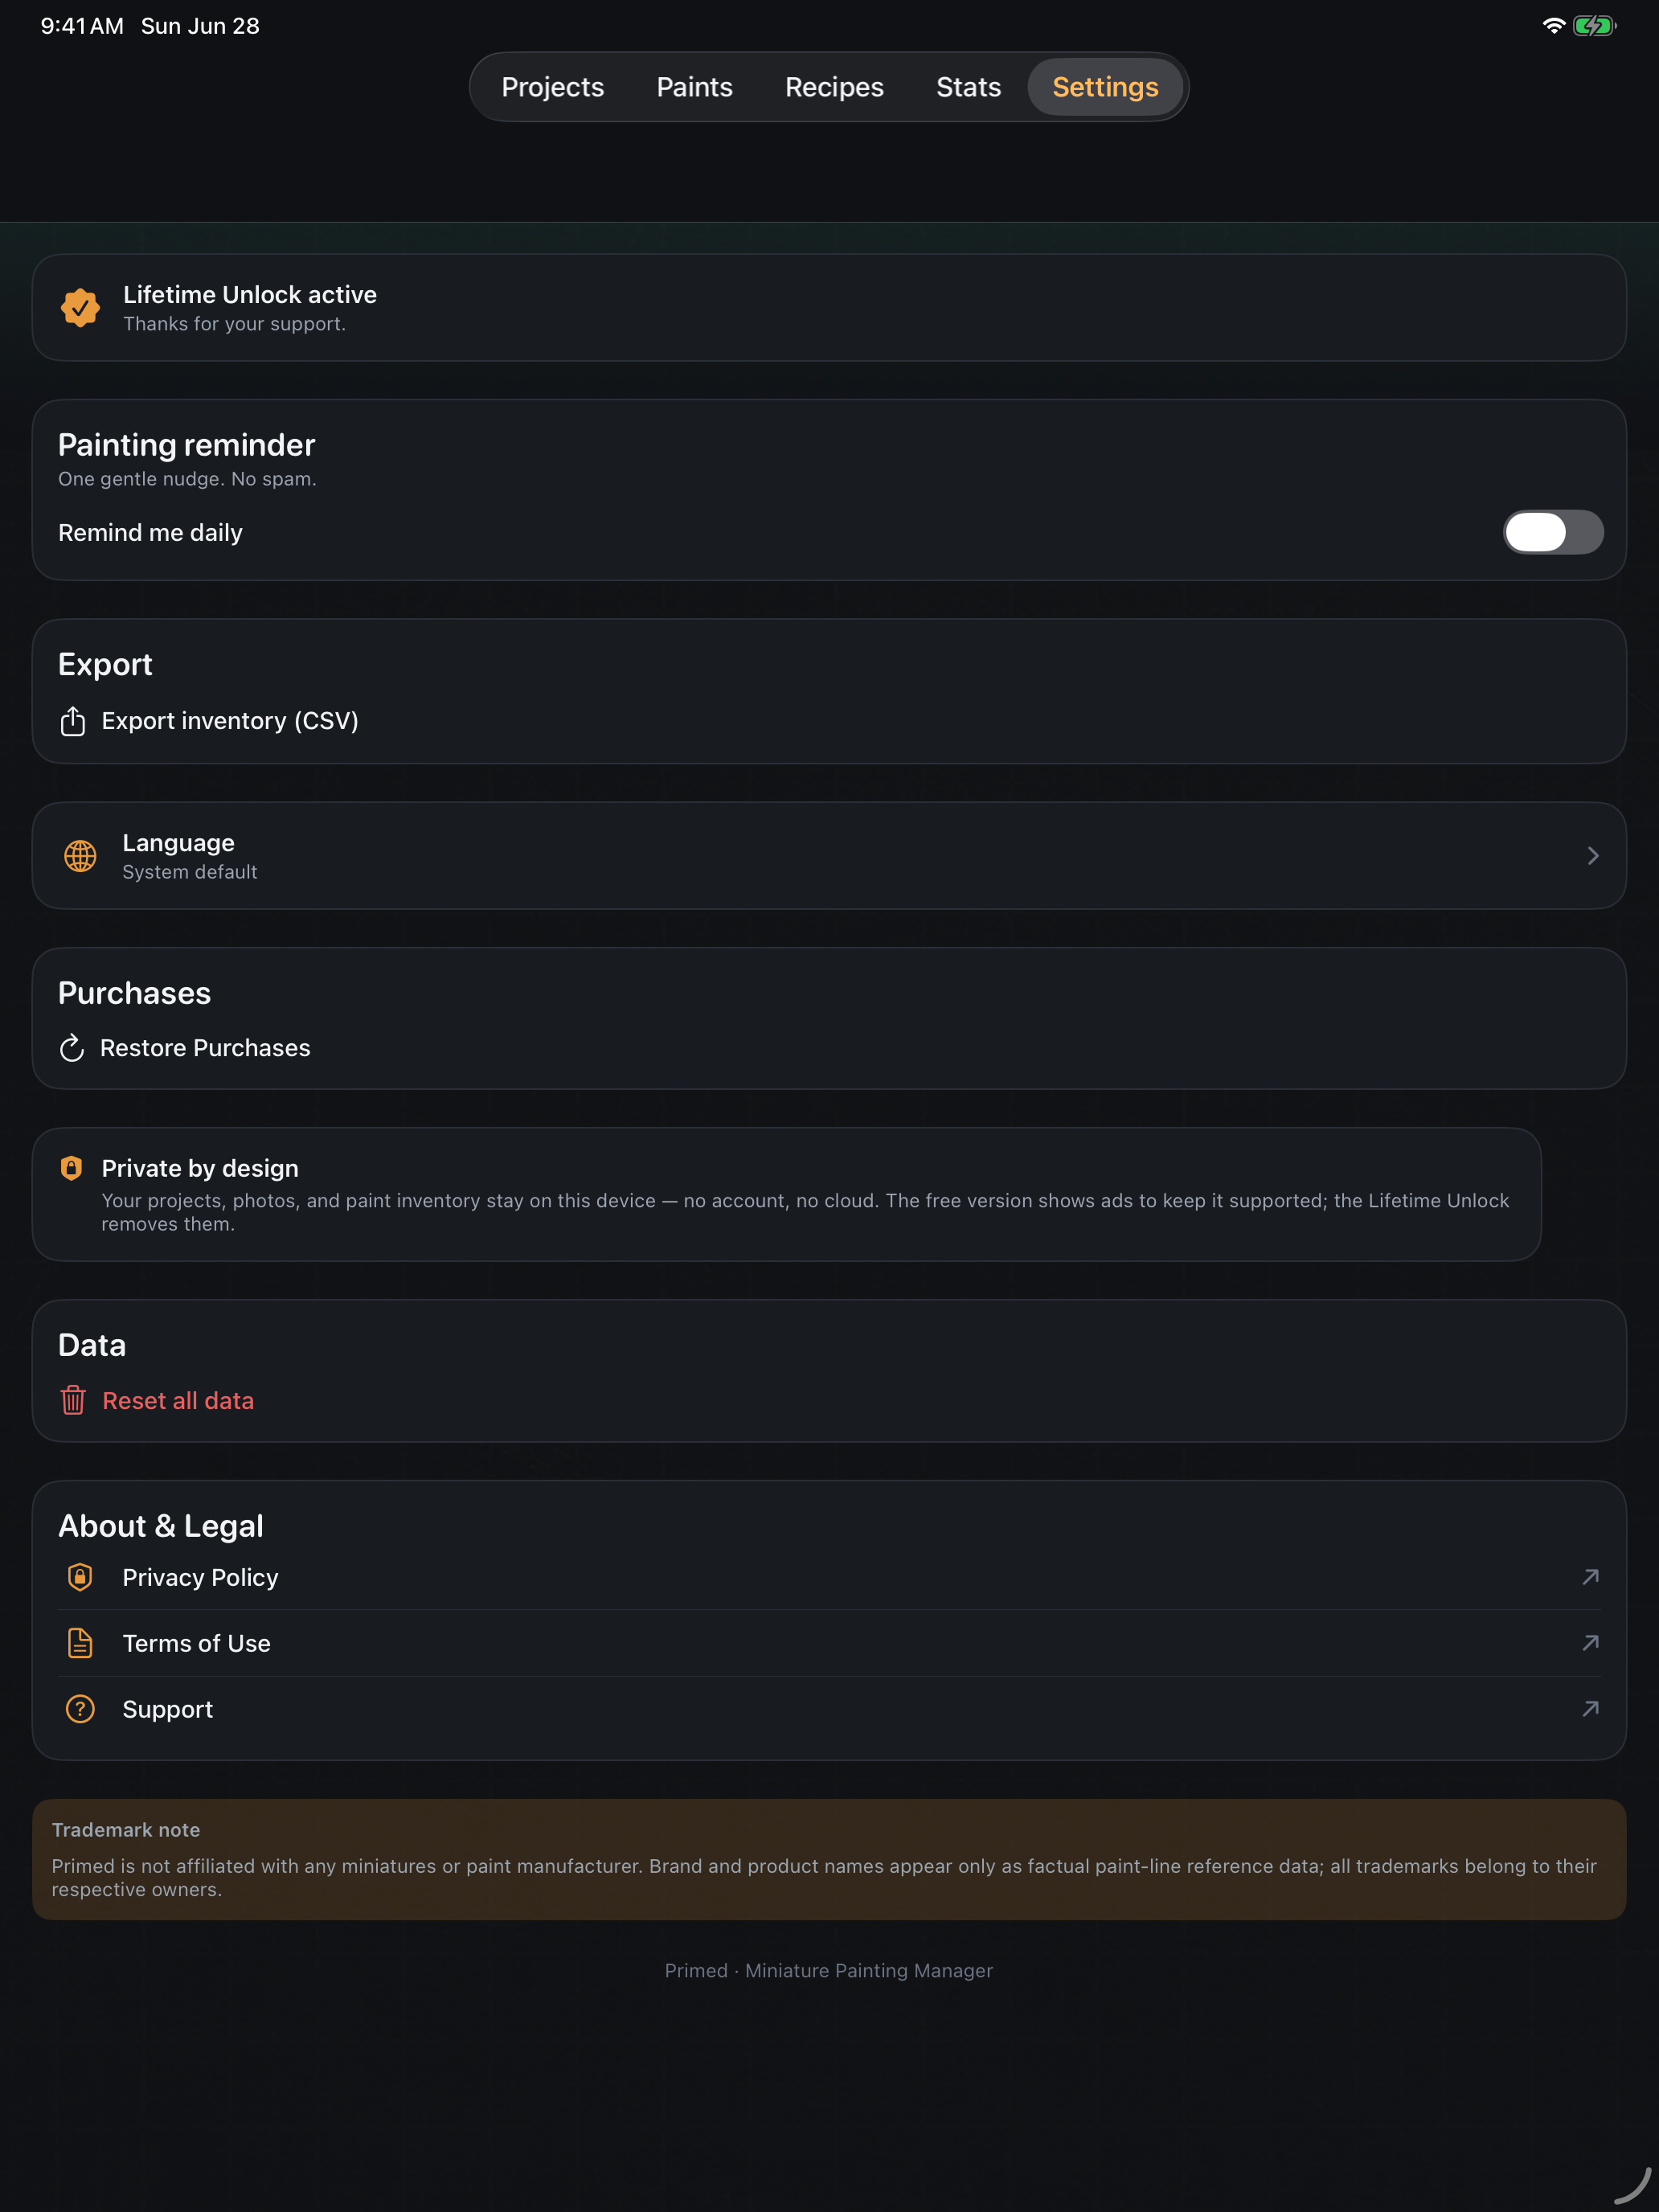Toggle the Remind me daily switch
Screen dimensions: 1659x2212
[1553, 532]
